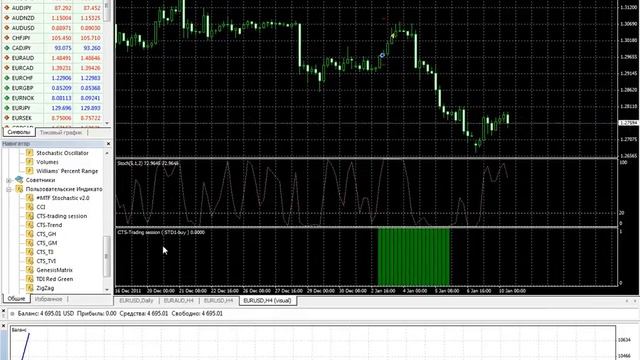Click the EURCHF symbol direction icon
This screenshot has height=360, width=640.
click(6, 78)
